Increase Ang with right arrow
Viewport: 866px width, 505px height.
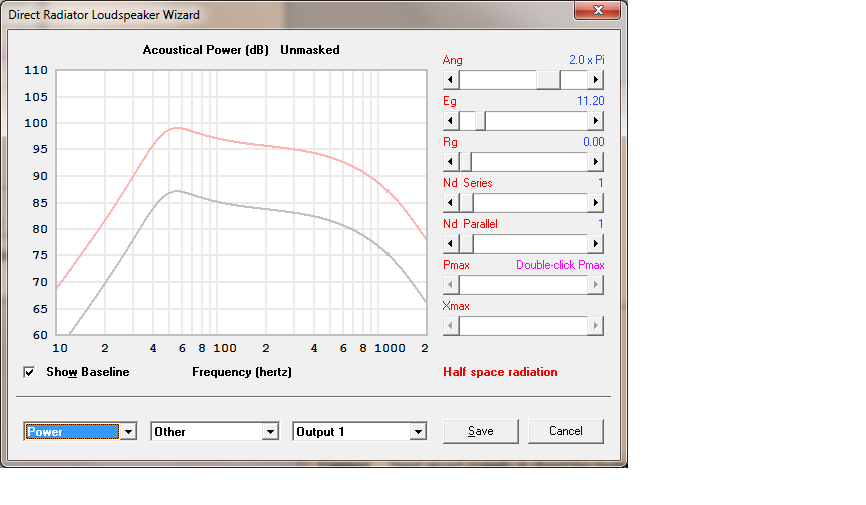point(595,80)
